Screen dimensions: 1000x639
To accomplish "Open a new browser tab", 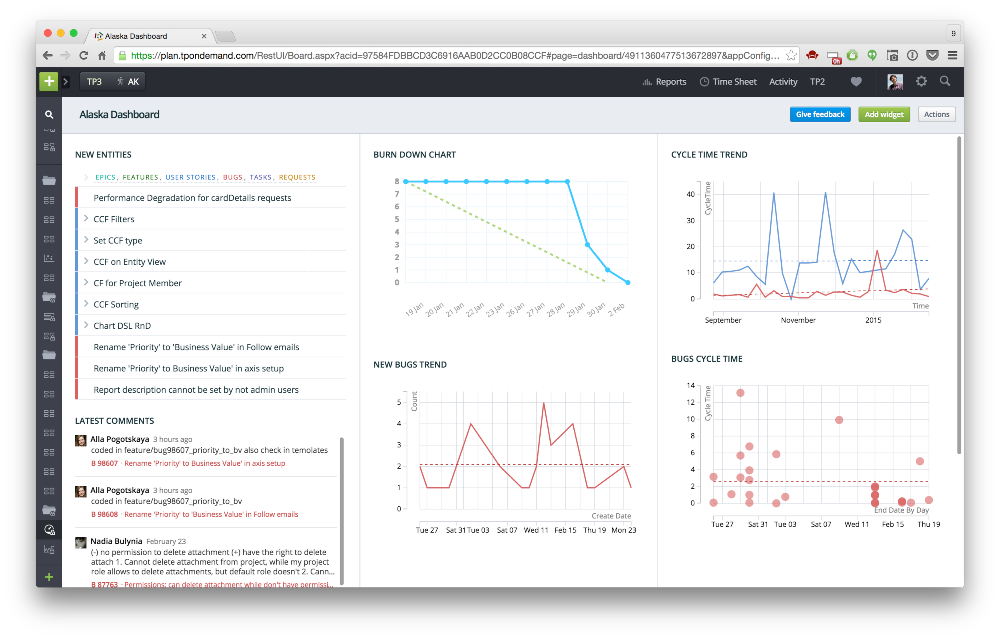I will tap(225, 36).
